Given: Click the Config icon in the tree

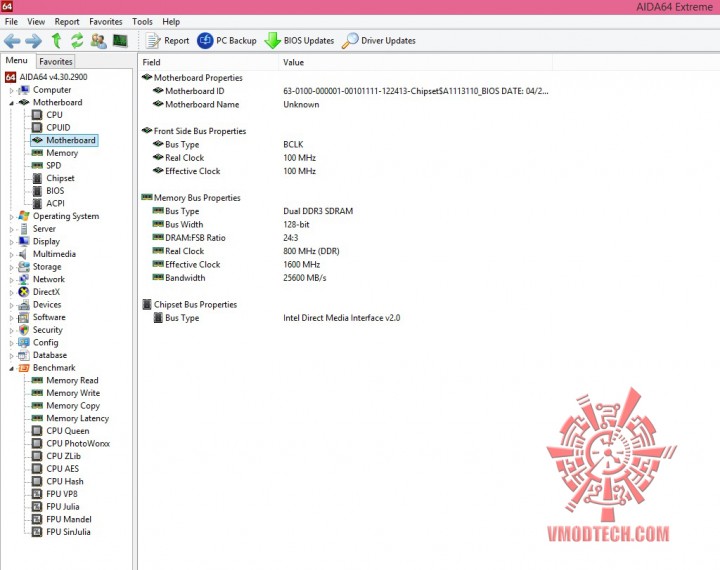Looking at the screenshot, I should click(x=24, y=343).
